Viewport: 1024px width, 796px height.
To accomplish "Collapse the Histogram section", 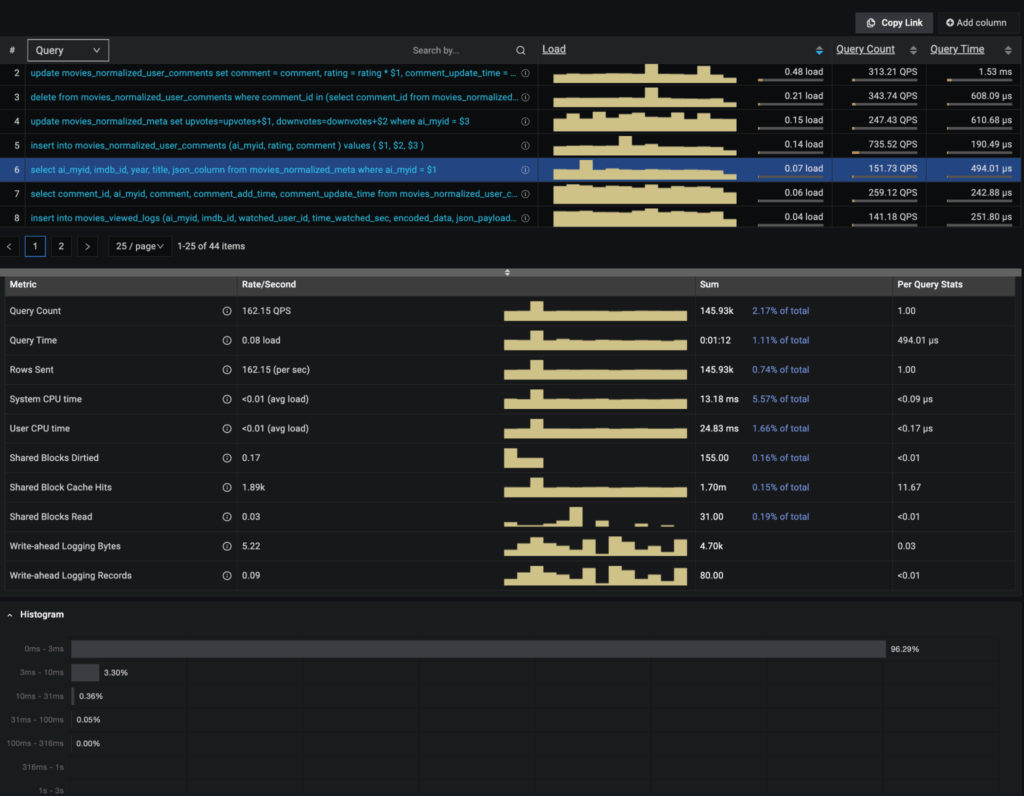I will click(10, 614).
